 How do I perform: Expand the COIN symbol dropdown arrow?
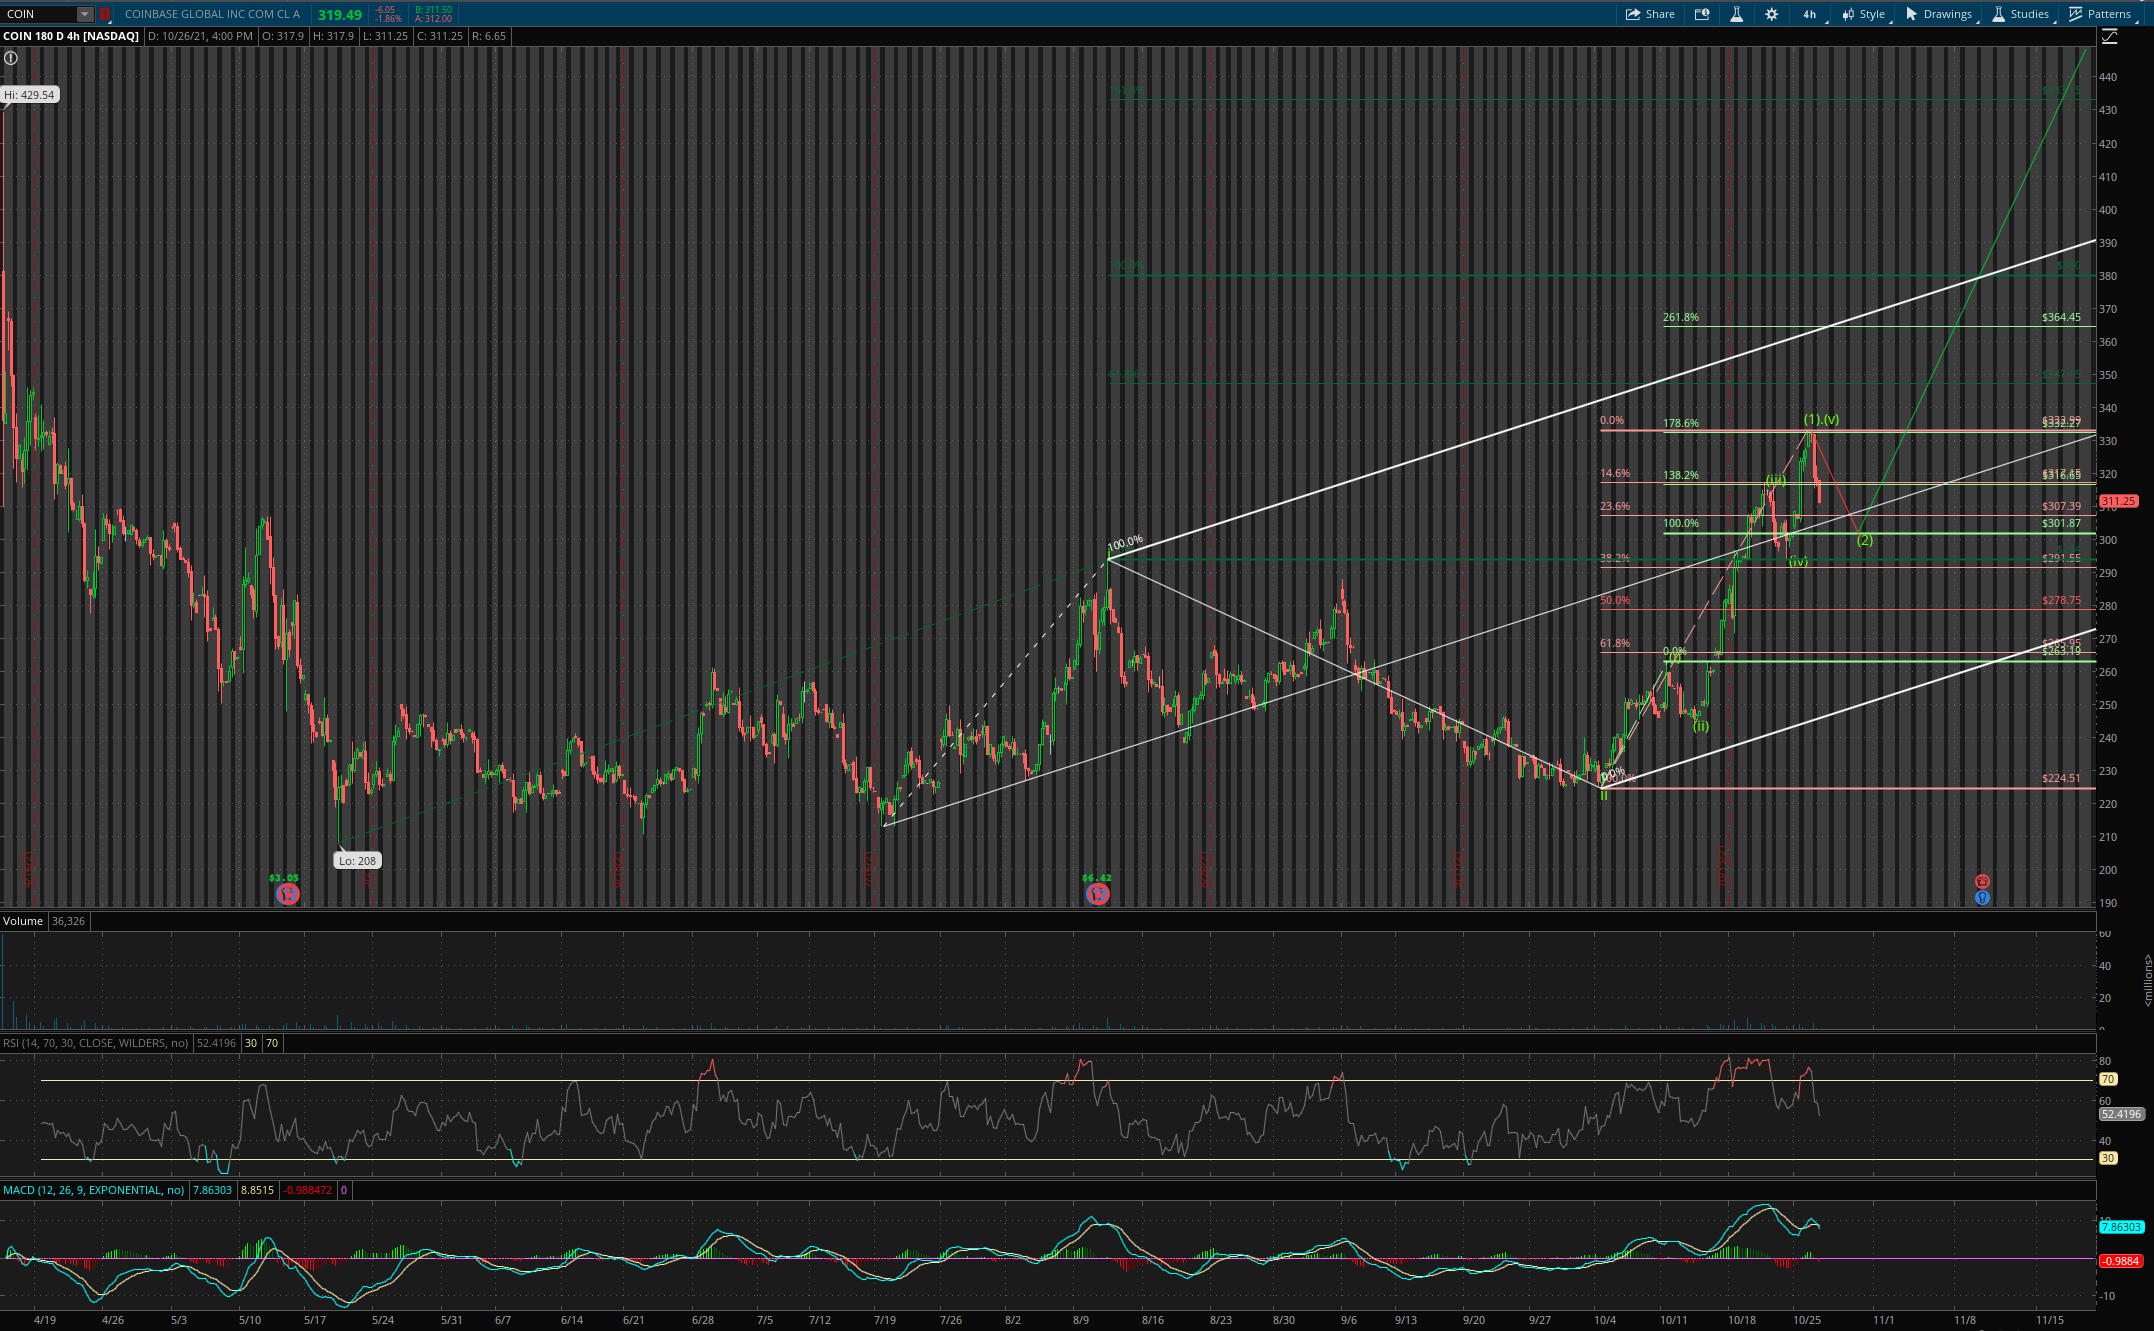(85, 14)
